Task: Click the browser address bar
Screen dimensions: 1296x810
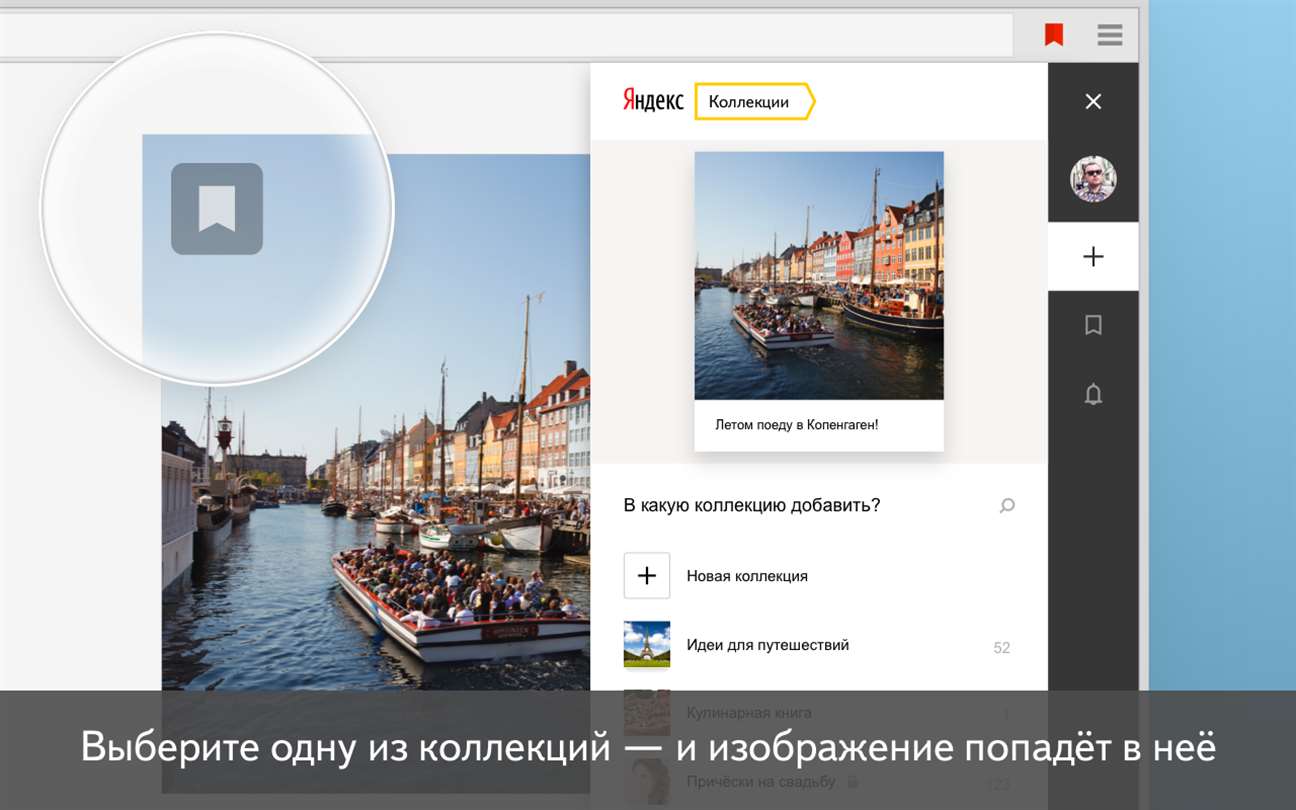Action: pos(505,35)
